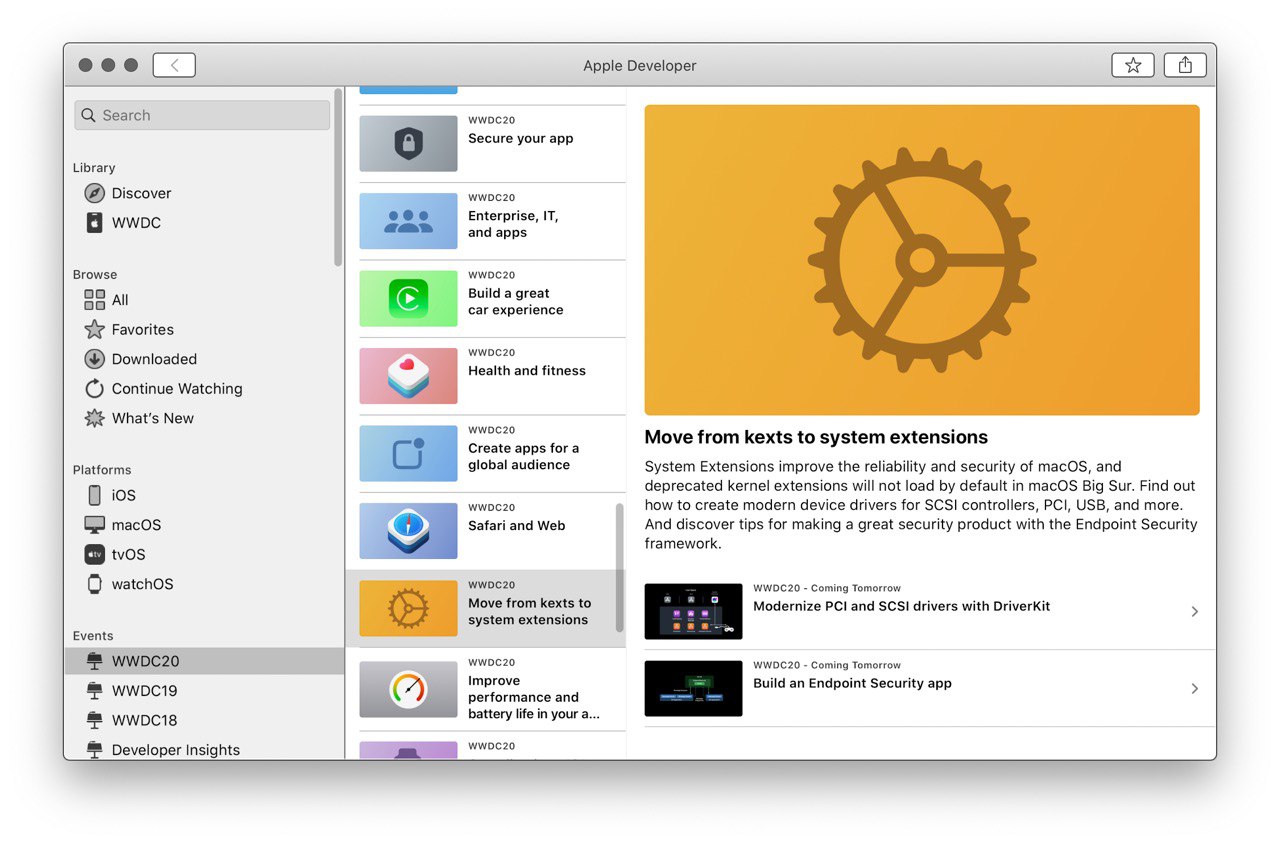Open Secure your app shield thumbnail
Screen dimensions: 1280x844
(408, 144)
